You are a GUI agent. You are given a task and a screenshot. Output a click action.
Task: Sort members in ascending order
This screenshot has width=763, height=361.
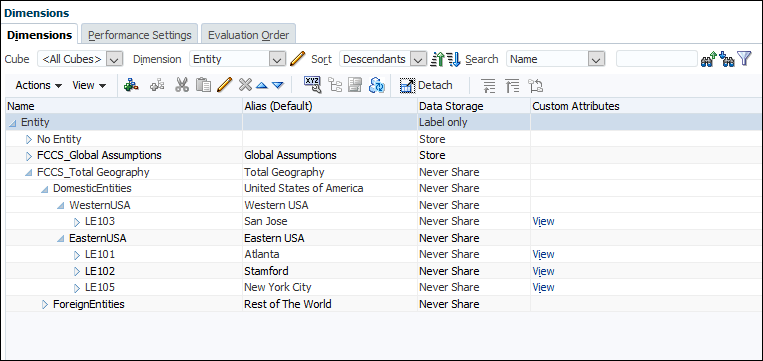[438, 59]
